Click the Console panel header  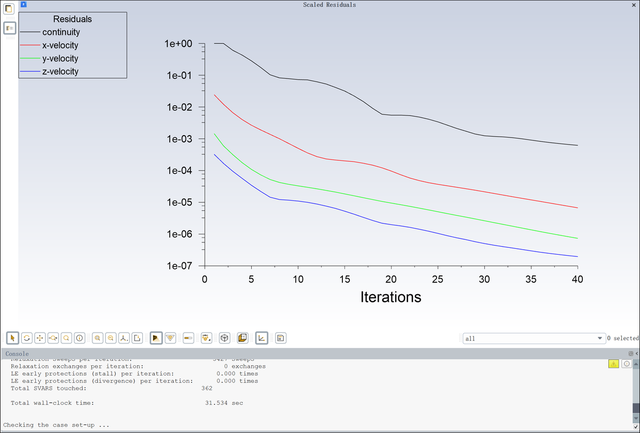320,353
